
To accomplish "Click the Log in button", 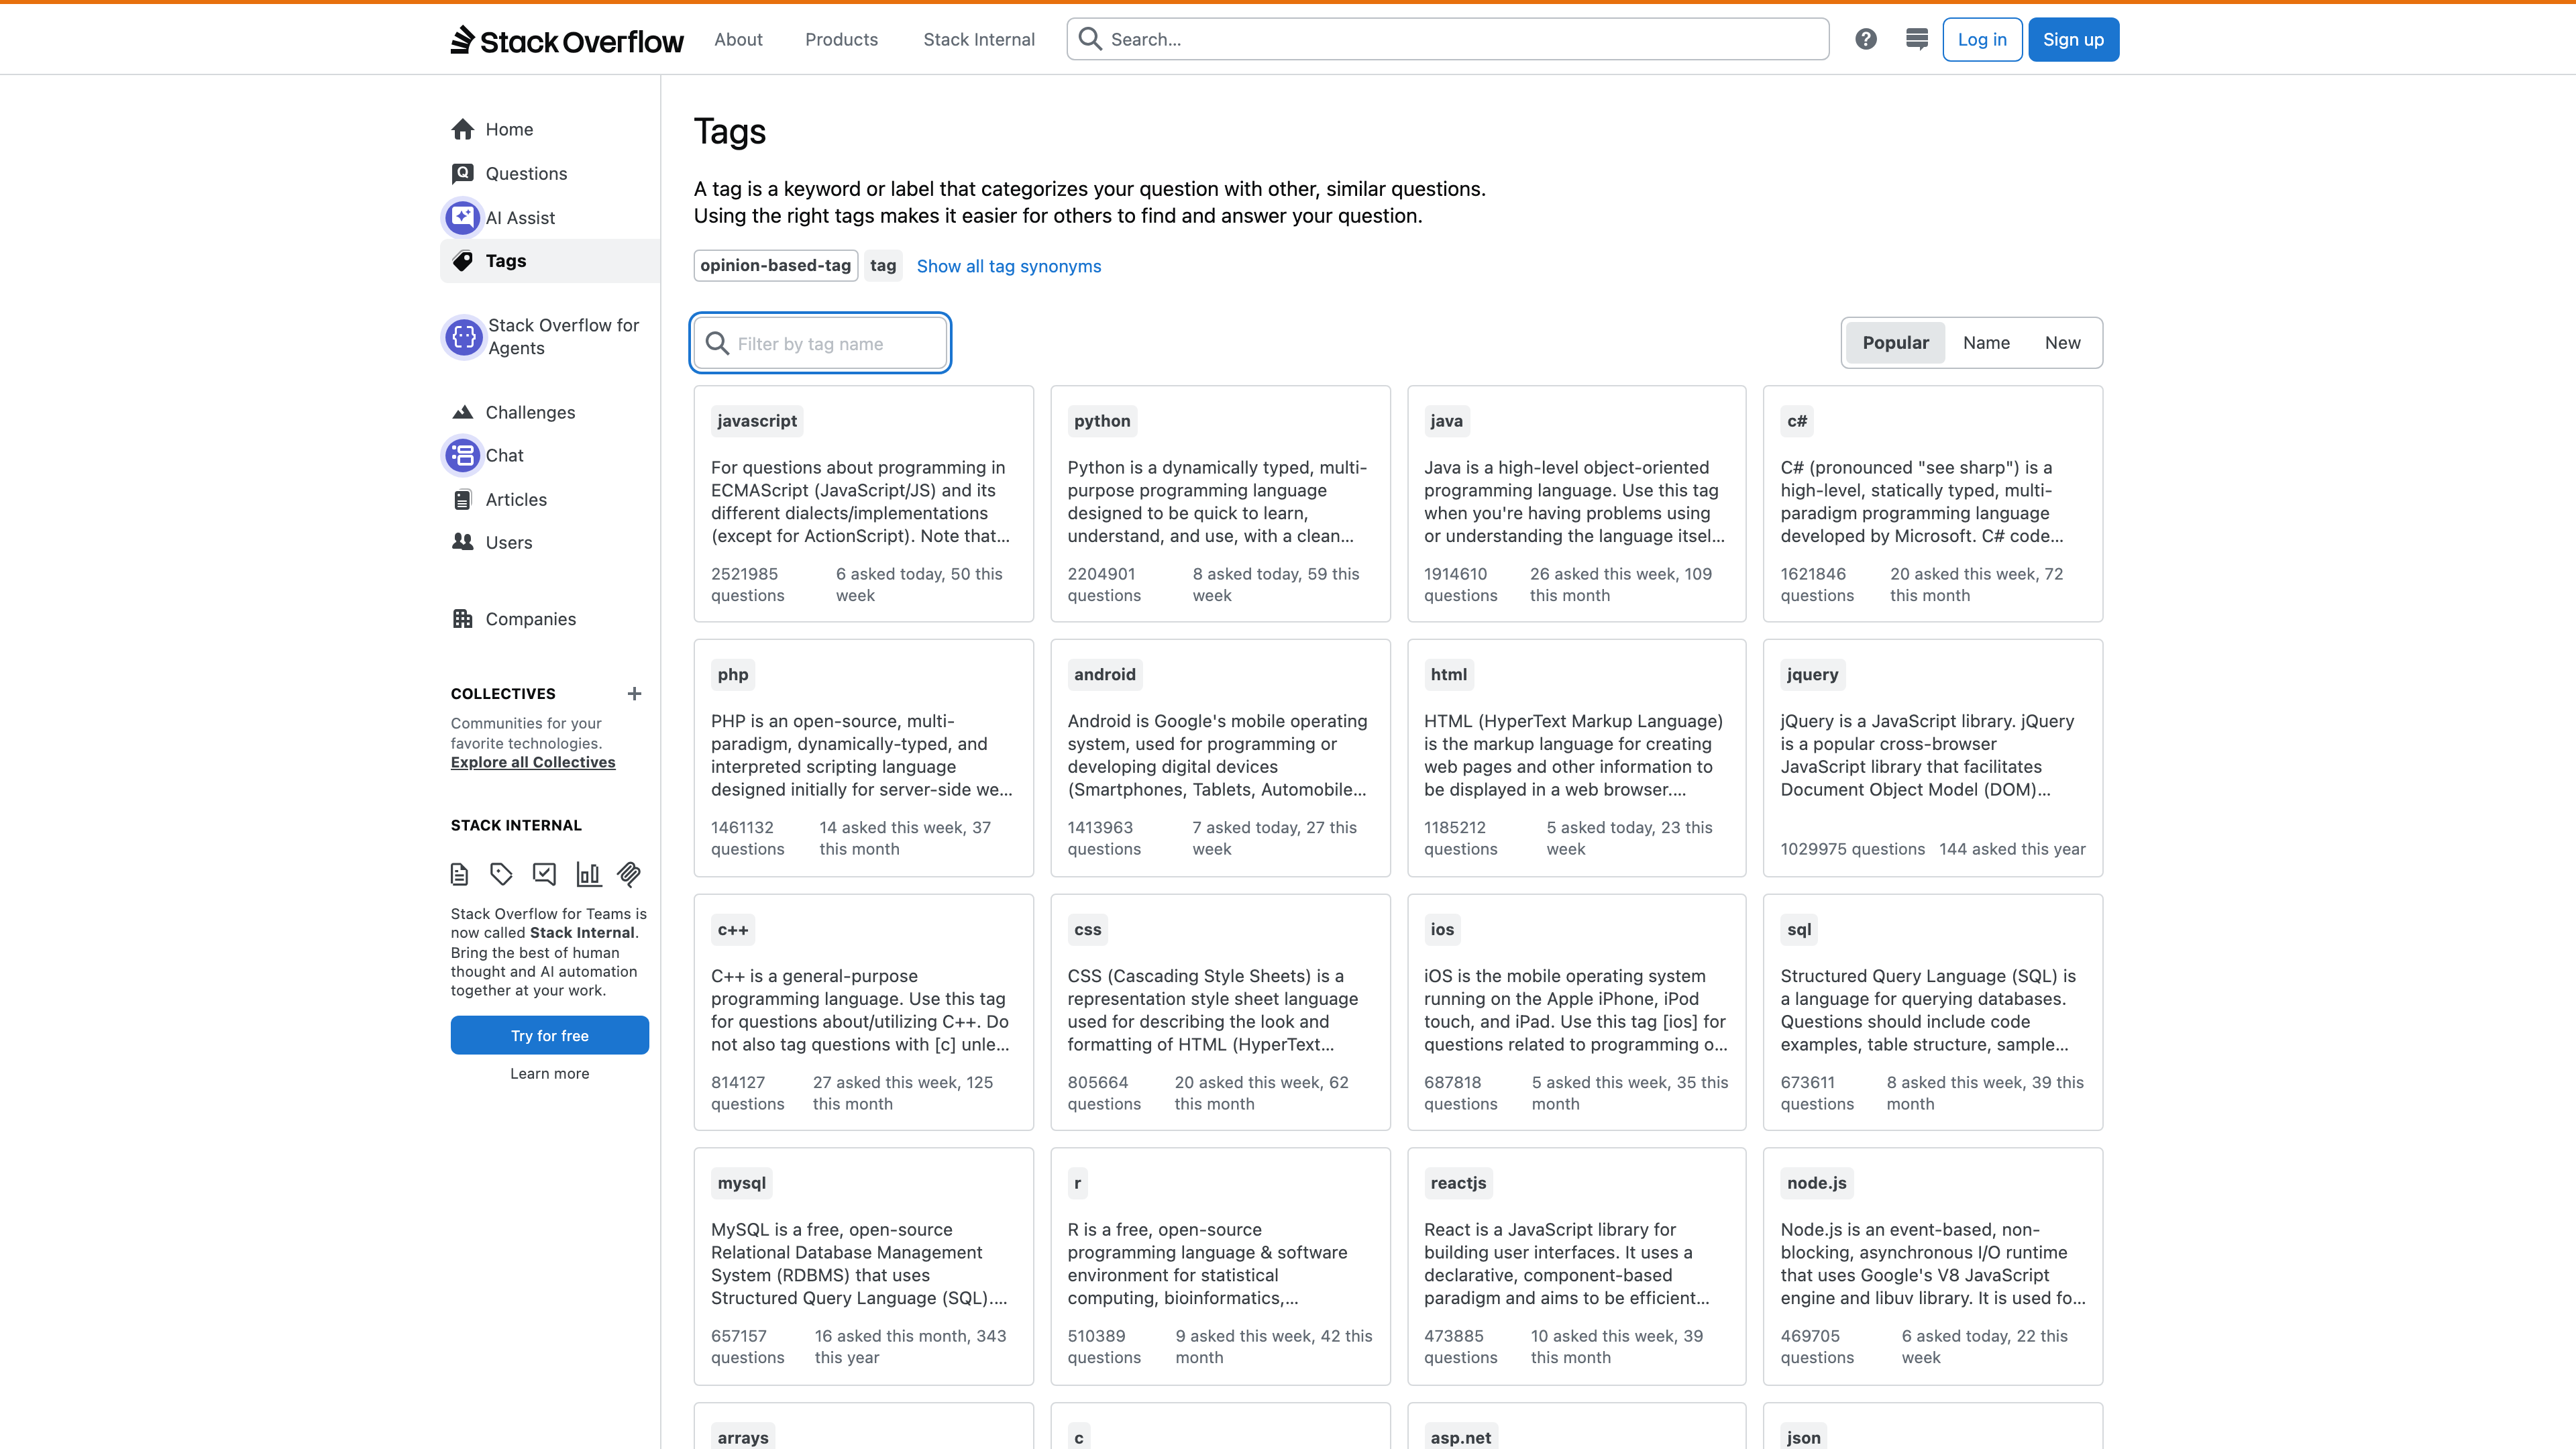I will [1982, 39].
